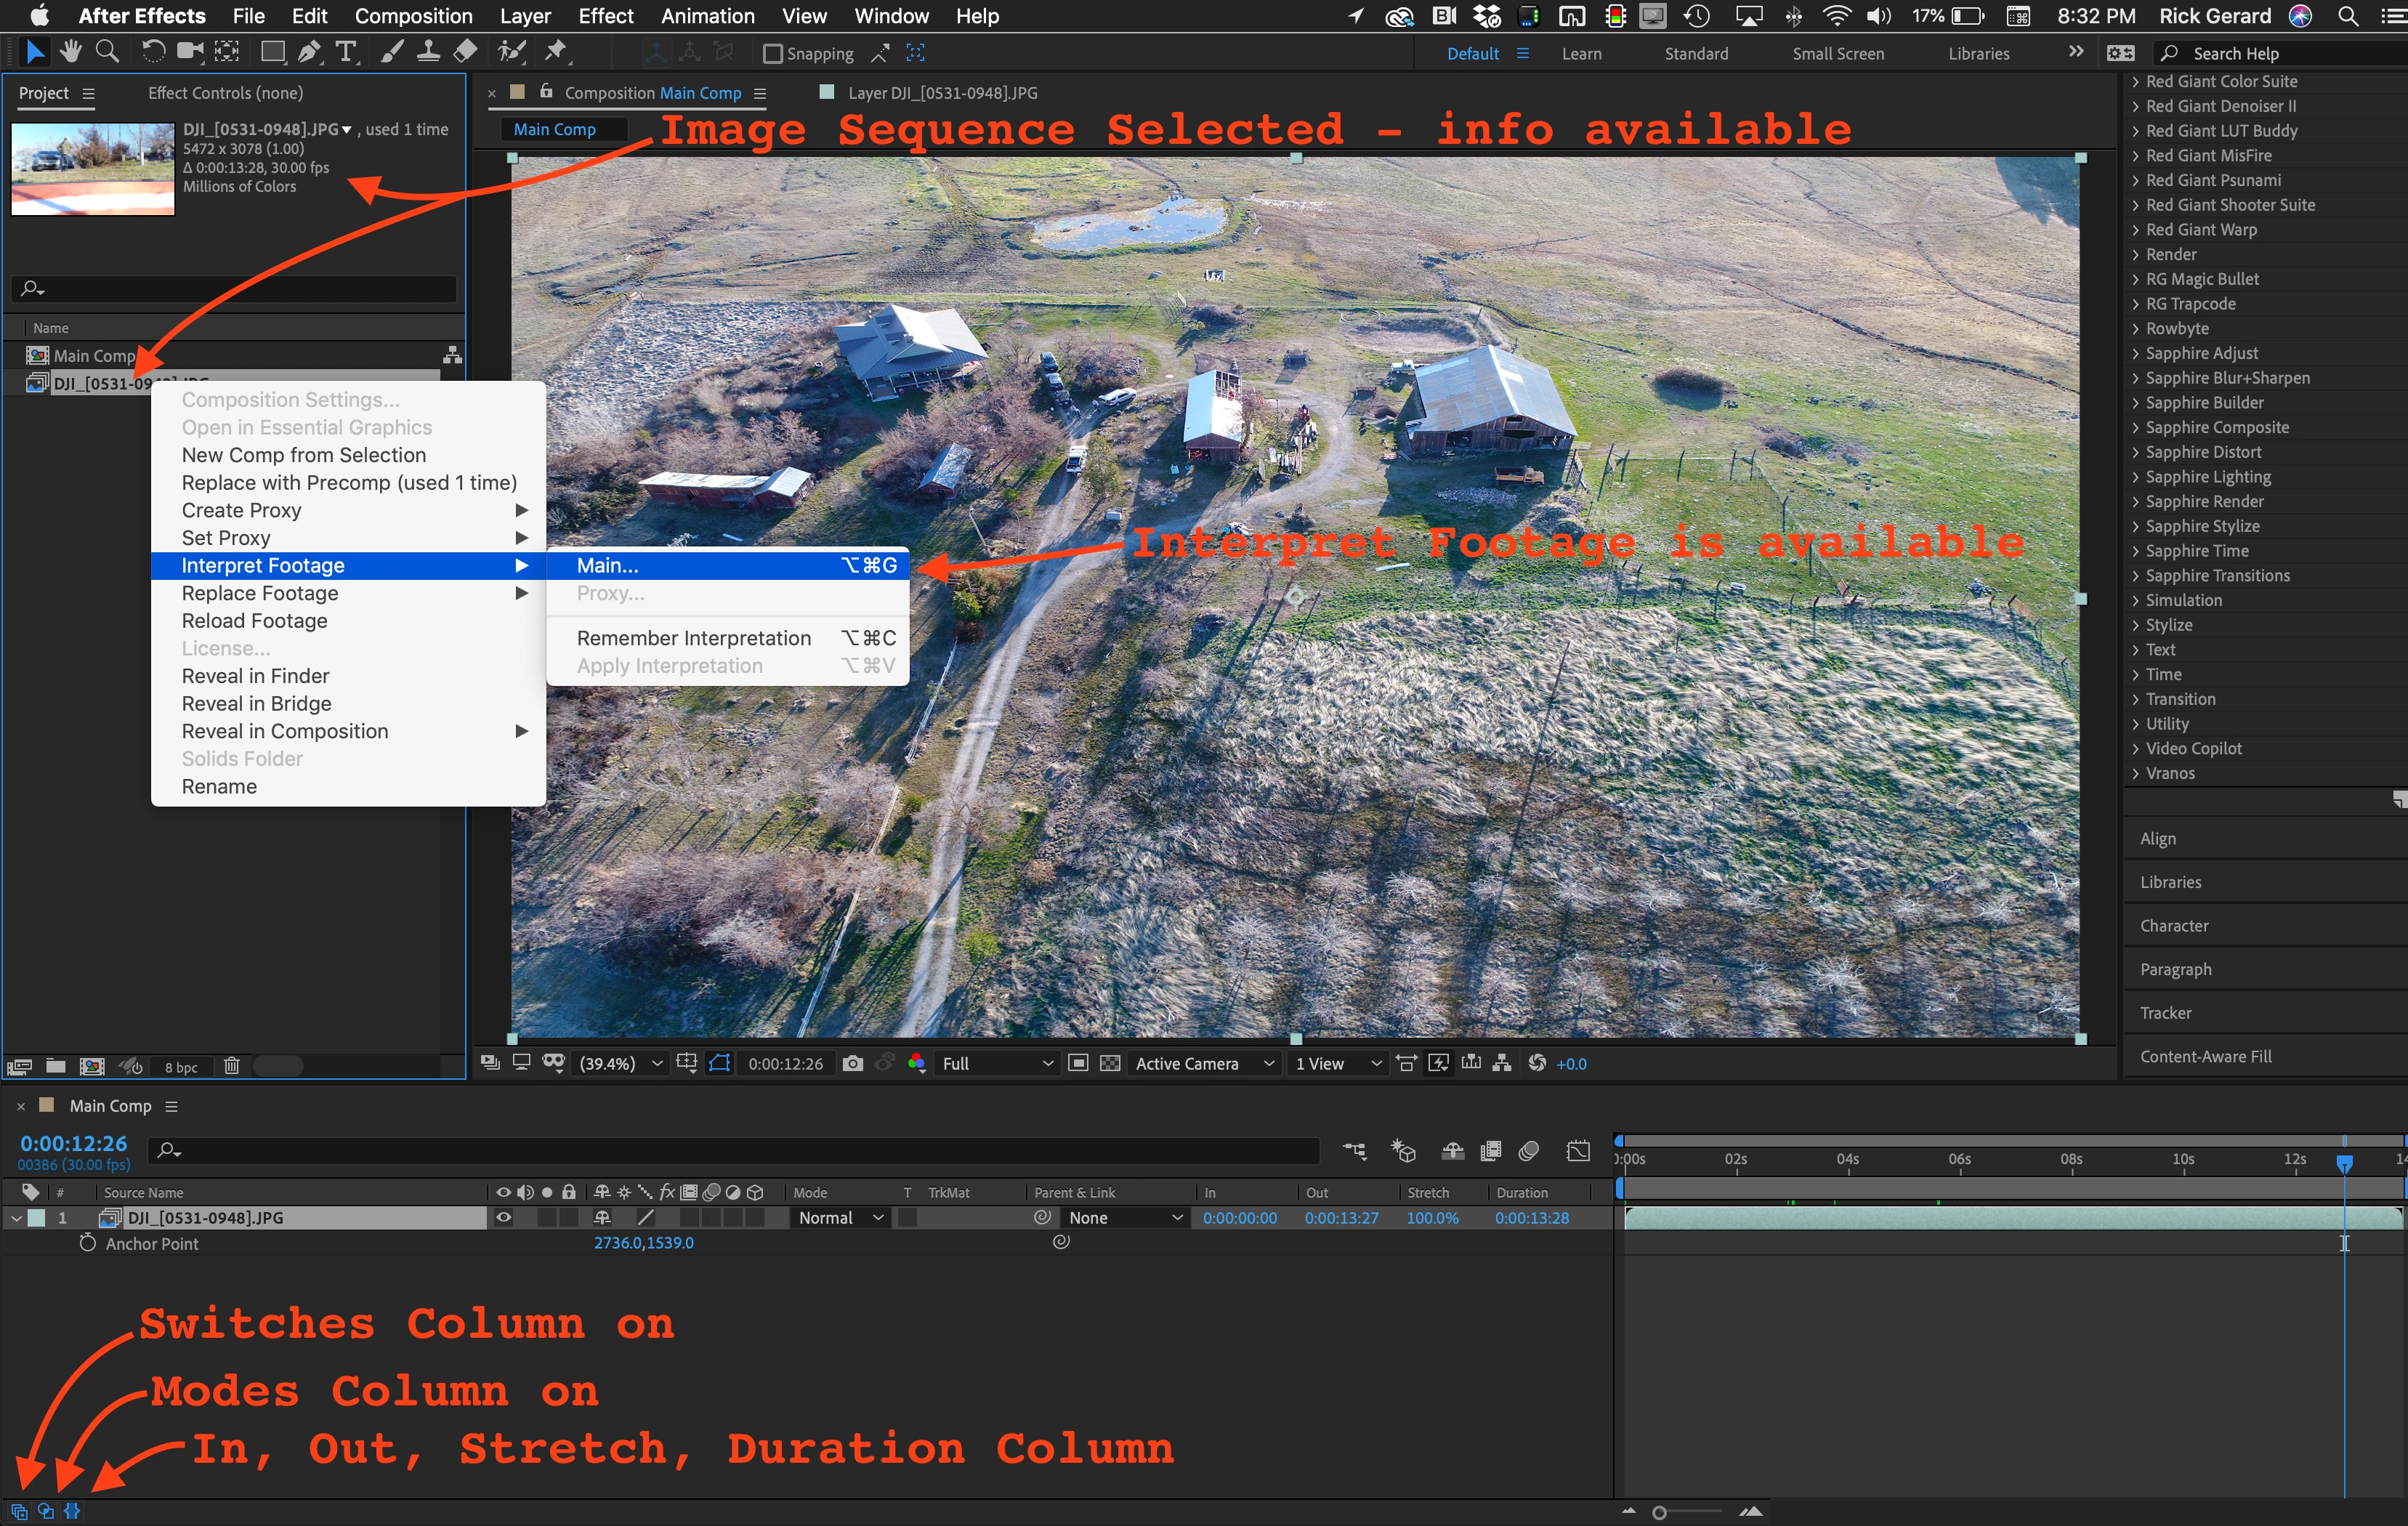Enable the Snapping checkbox
The height and width of the screenshot is (1526, 2408).
click(x=772, y=54)
